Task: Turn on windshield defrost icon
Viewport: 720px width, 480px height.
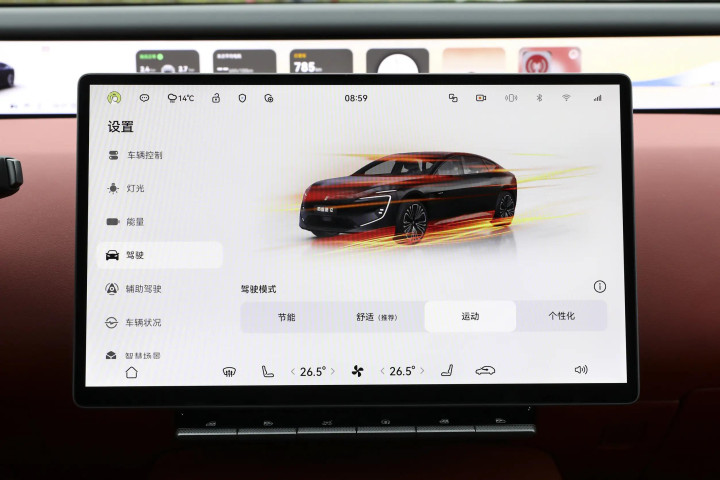Action: point(229,372)
